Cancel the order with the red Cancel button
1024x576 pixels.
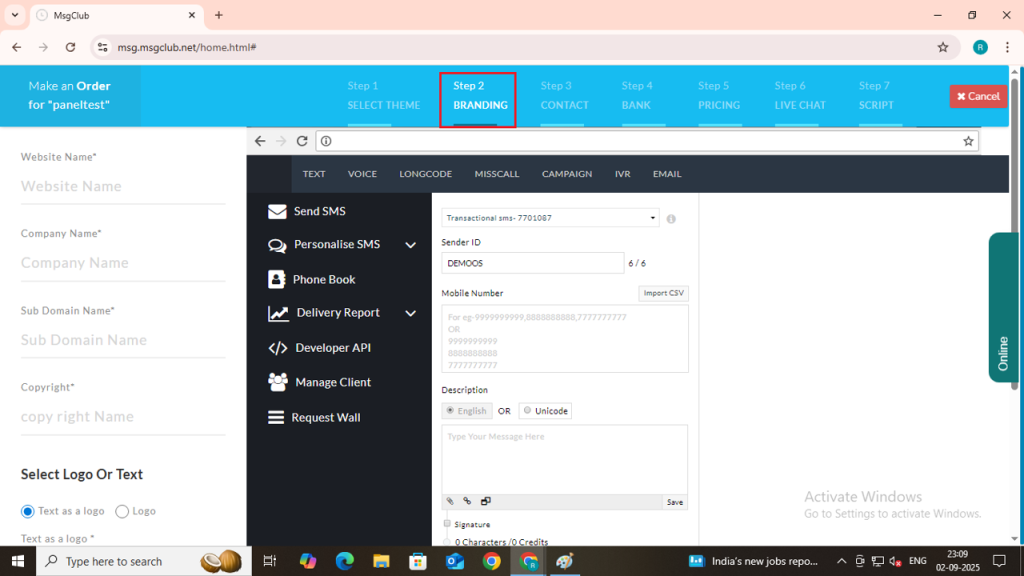point(978,96)
